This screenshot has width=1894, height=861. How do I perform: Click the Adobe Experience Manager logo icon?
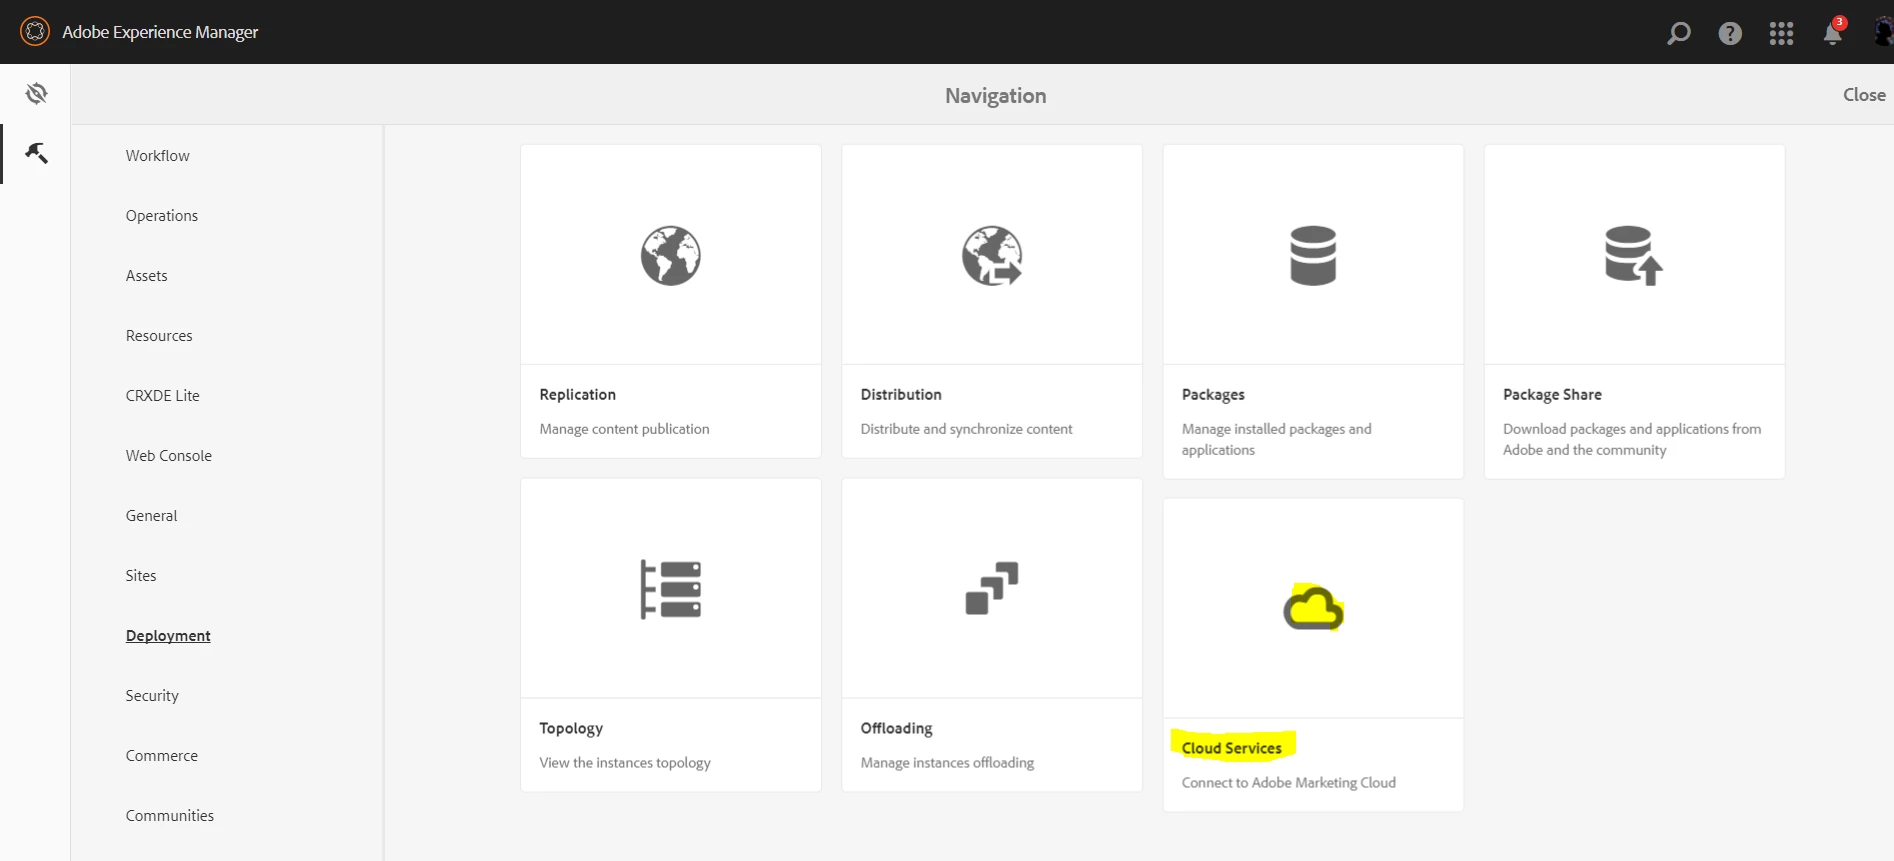(35, 31)
